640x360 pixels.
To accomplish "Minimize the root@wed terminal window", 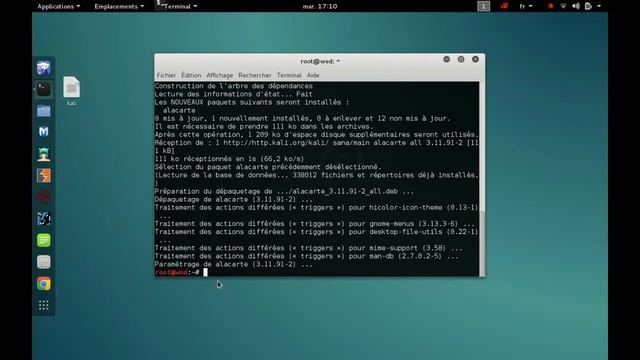I will tap(447, 59).
